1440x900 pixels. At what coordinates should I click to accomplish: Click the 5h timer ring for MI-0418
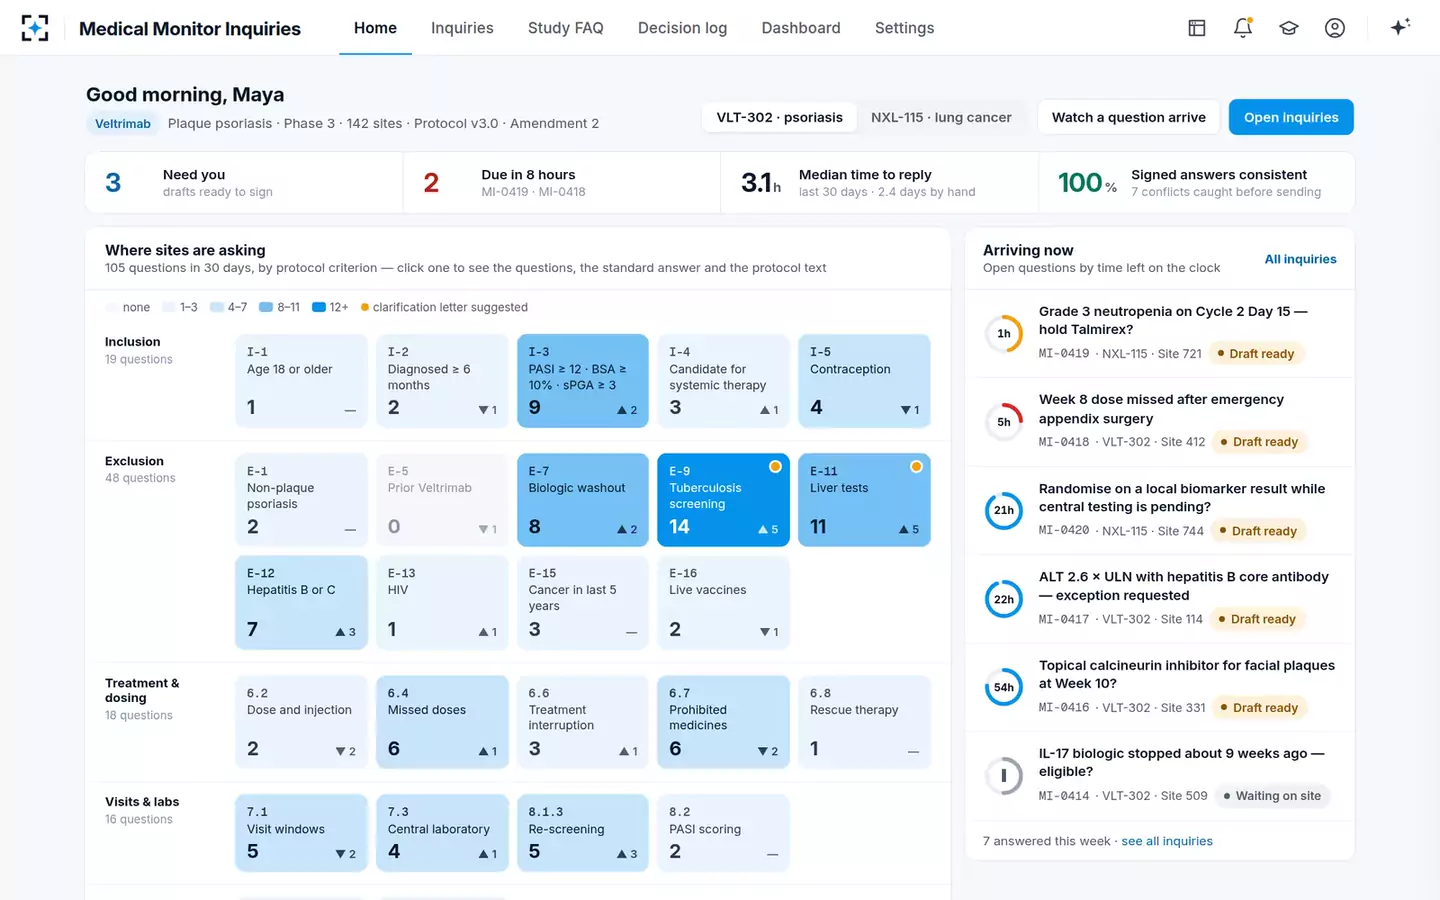click(x=1004, y=422)
